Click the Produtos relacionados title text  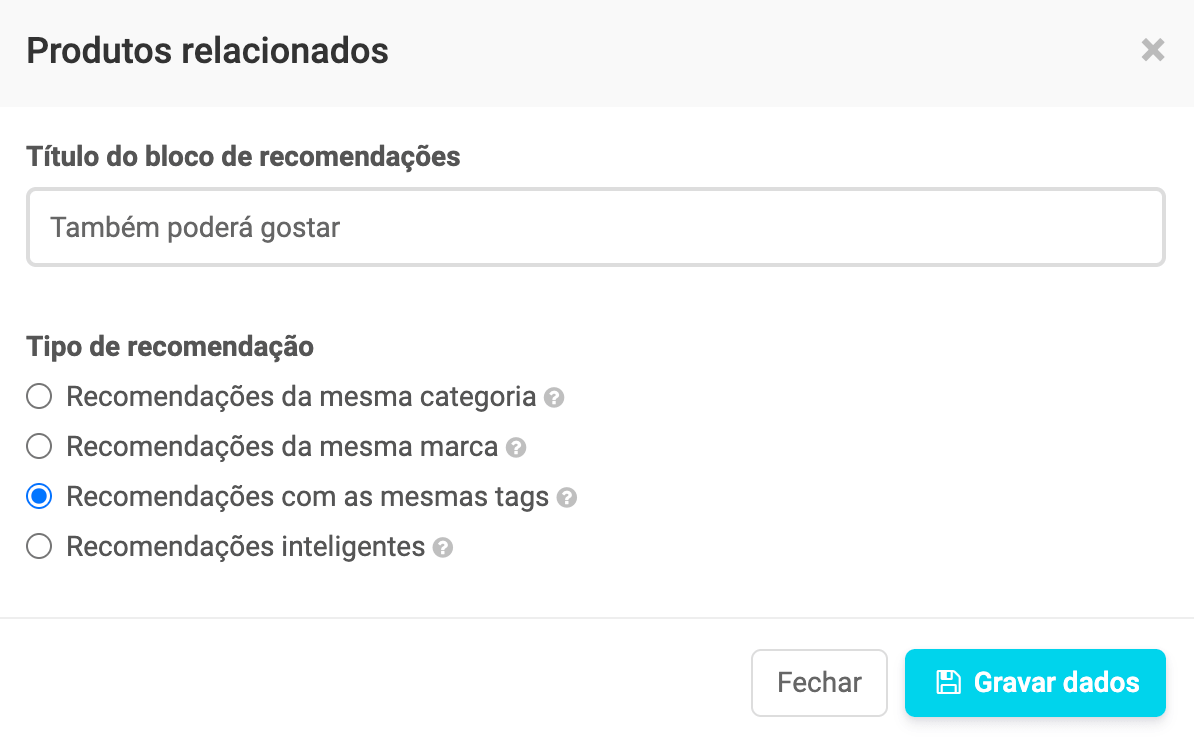point(208,50)
